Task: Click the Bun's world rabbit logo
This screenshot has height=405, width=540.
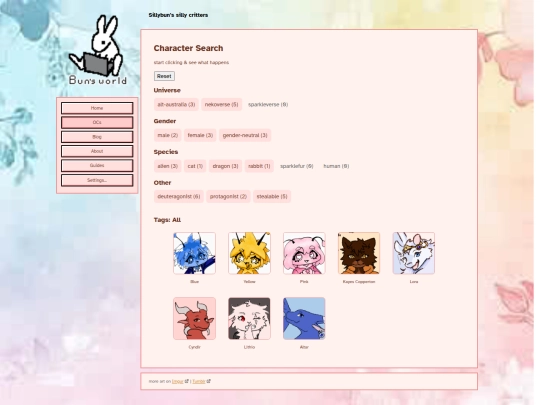Action: [x=97, y=50]
